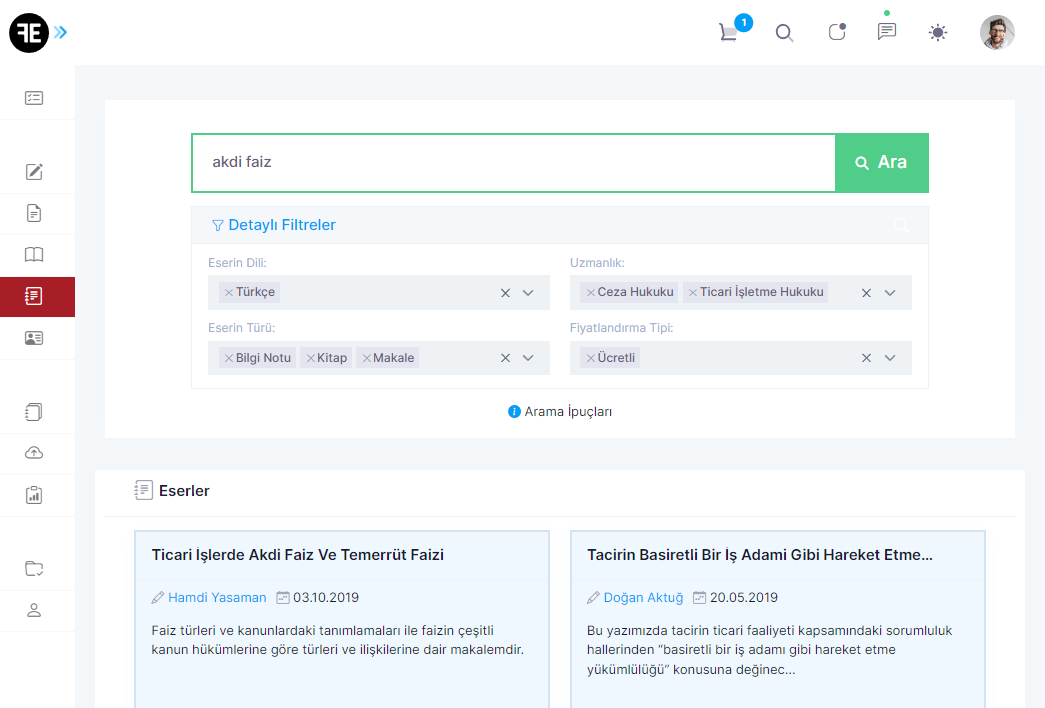Screen dimensions: 1045x708
Task: Open the user account sidebar item
Action: [34, 610]
